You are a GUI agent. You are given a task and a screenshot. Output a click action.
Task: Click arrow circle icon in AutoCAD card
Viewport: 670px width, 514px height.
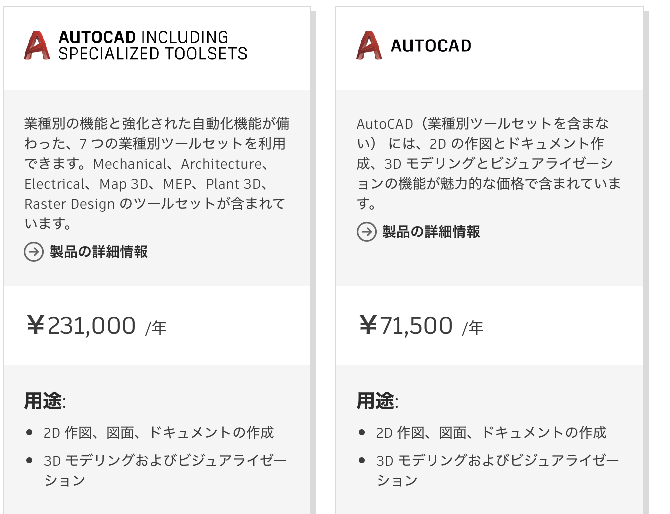click(366, 232)
